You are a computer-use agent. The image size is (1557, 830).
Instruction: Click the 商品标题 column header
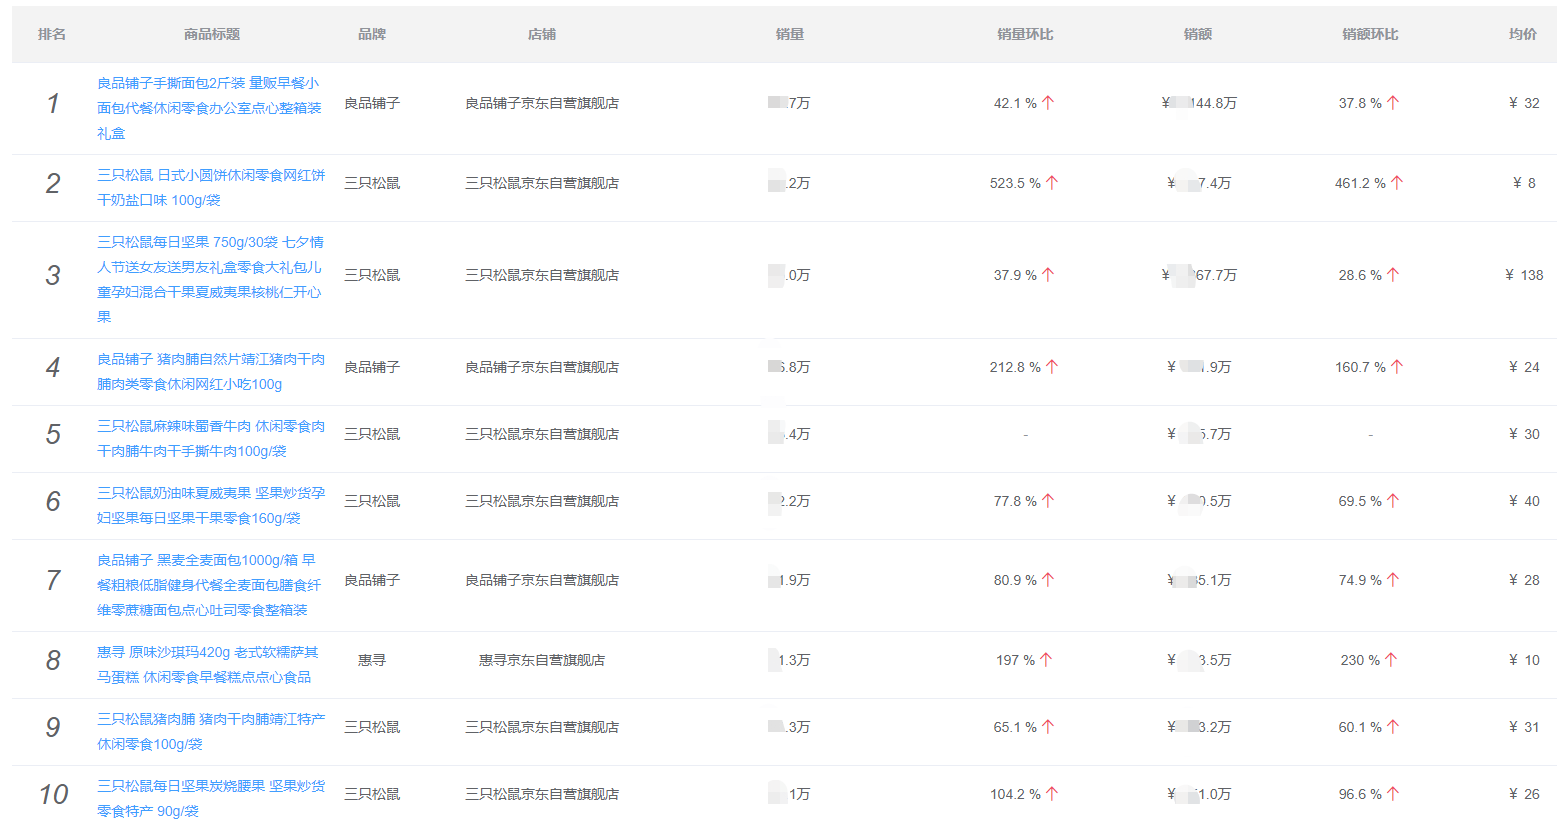pyautogui.click(x=212, y=34)
